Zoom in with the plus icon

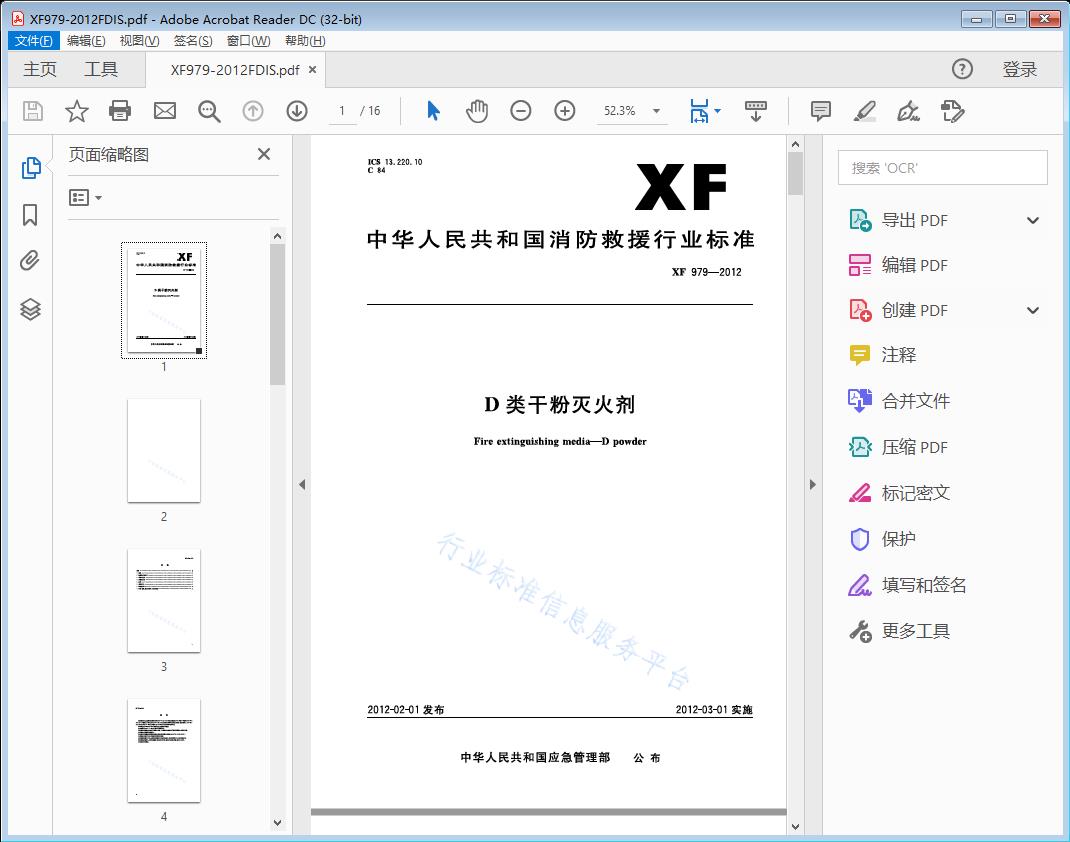pos(564,111)
